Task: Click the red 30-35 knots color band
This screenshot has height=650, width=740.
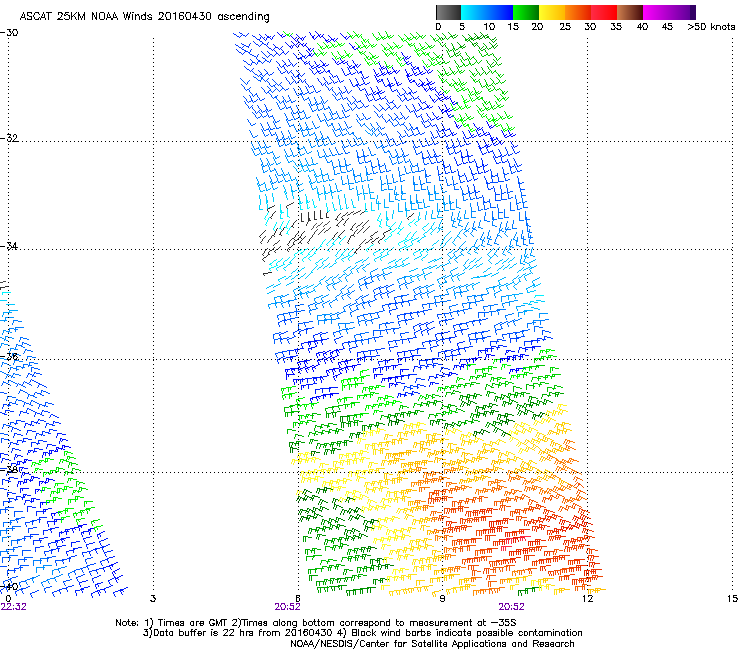Action: (x=604, y=12)
